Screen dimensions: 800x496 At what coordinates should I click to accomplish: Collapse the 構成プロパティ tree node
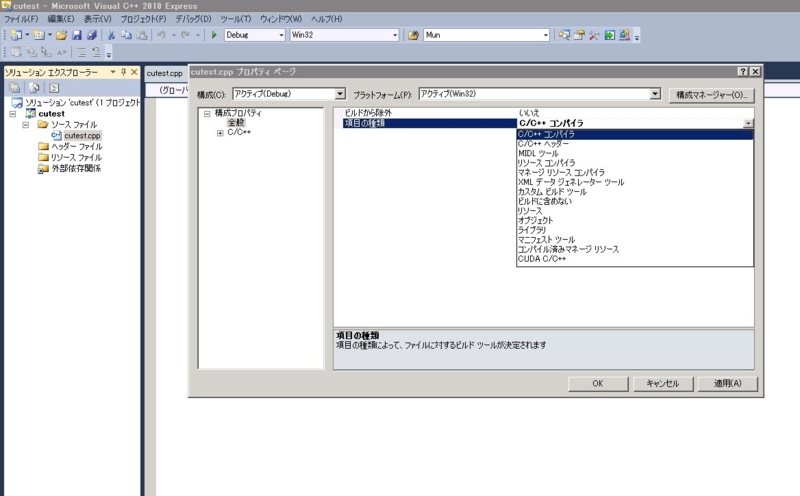pos(207,114)
